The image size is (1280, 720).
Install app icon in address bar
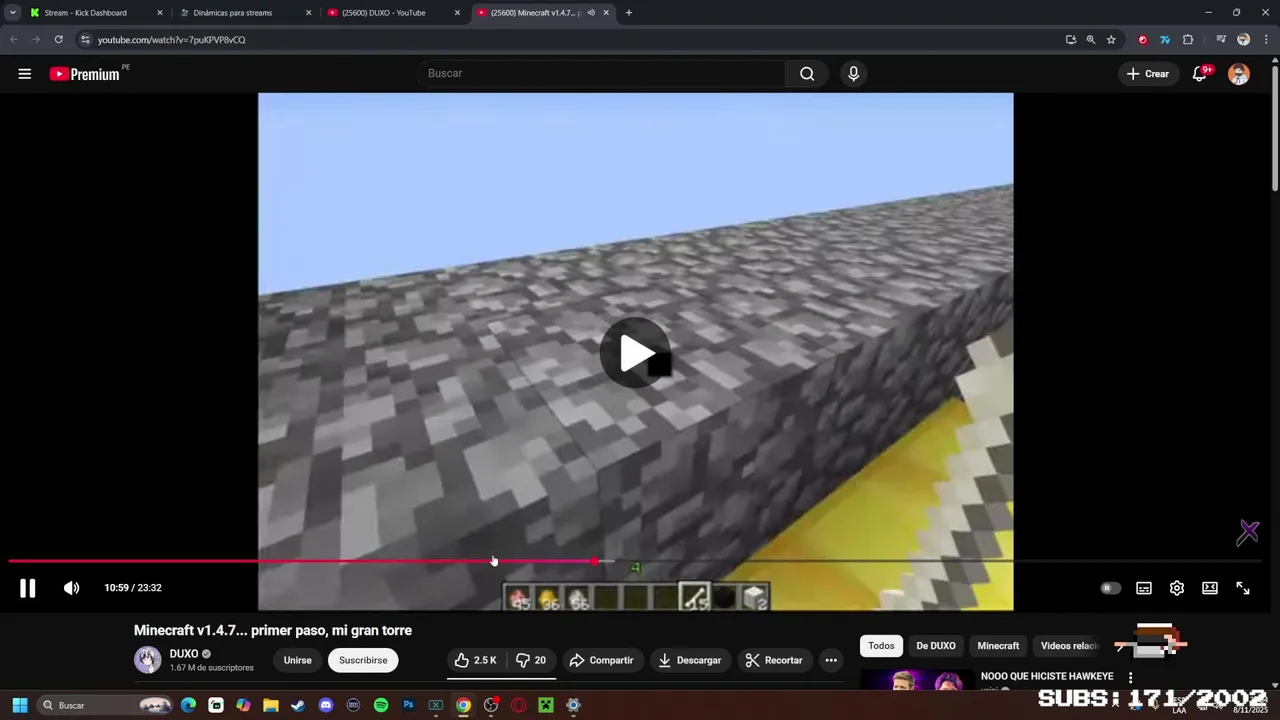click(1071, 40)
